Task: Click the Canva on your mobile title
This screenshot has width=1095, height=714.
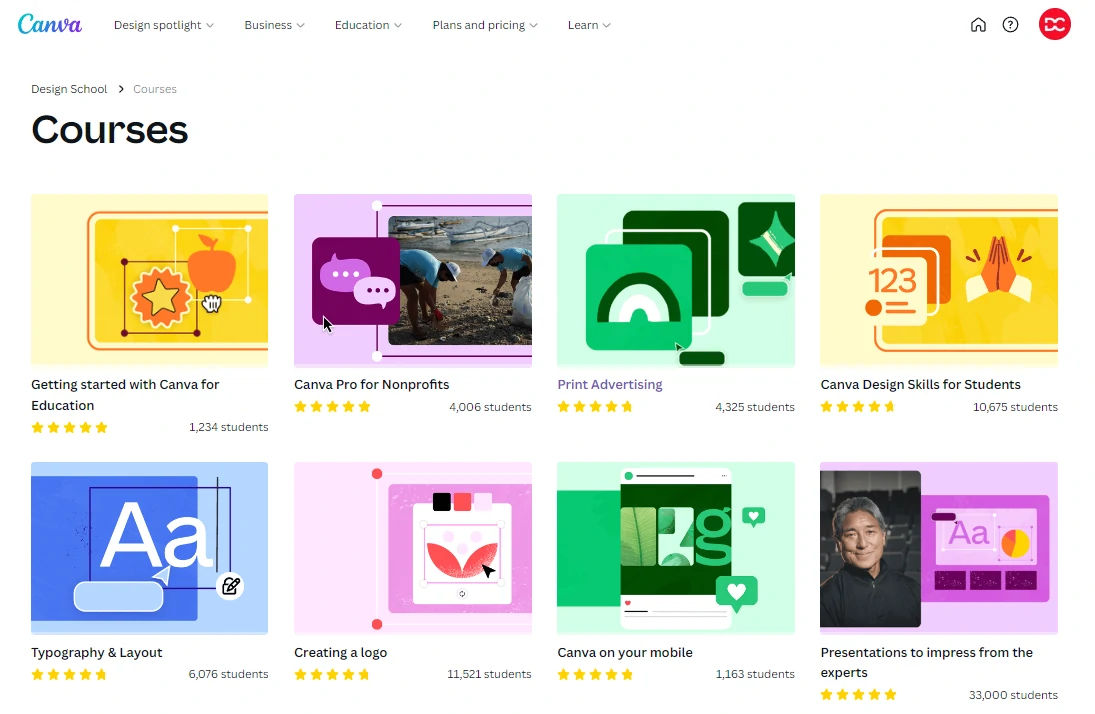Action: coord(625,653)
